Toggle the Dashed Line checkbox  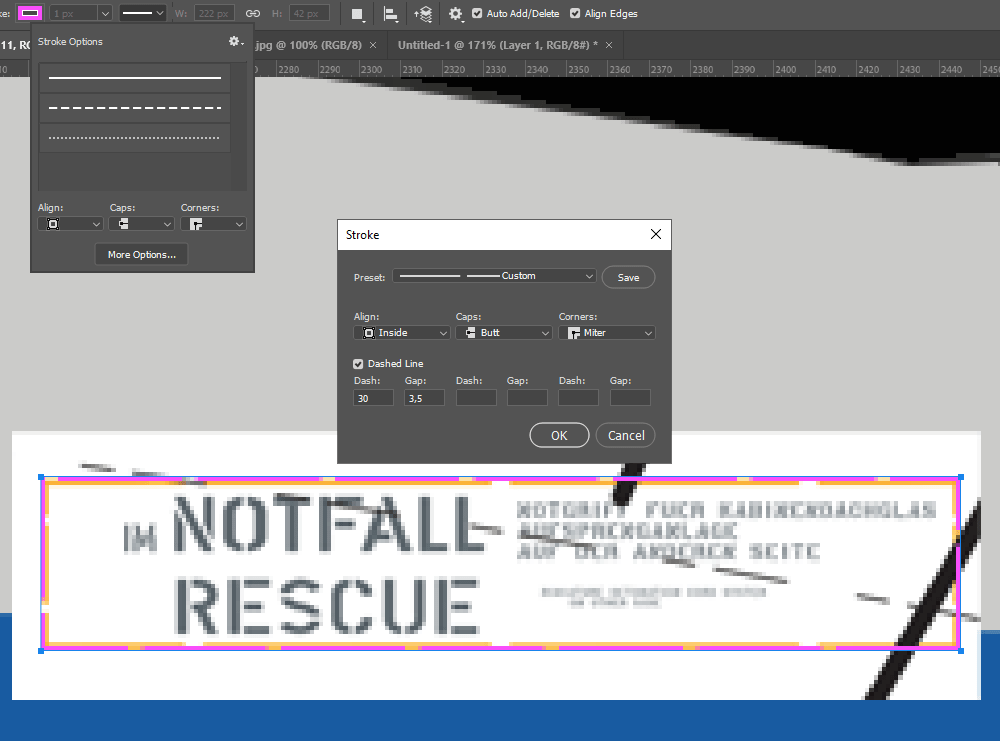(x=357, y=363)
